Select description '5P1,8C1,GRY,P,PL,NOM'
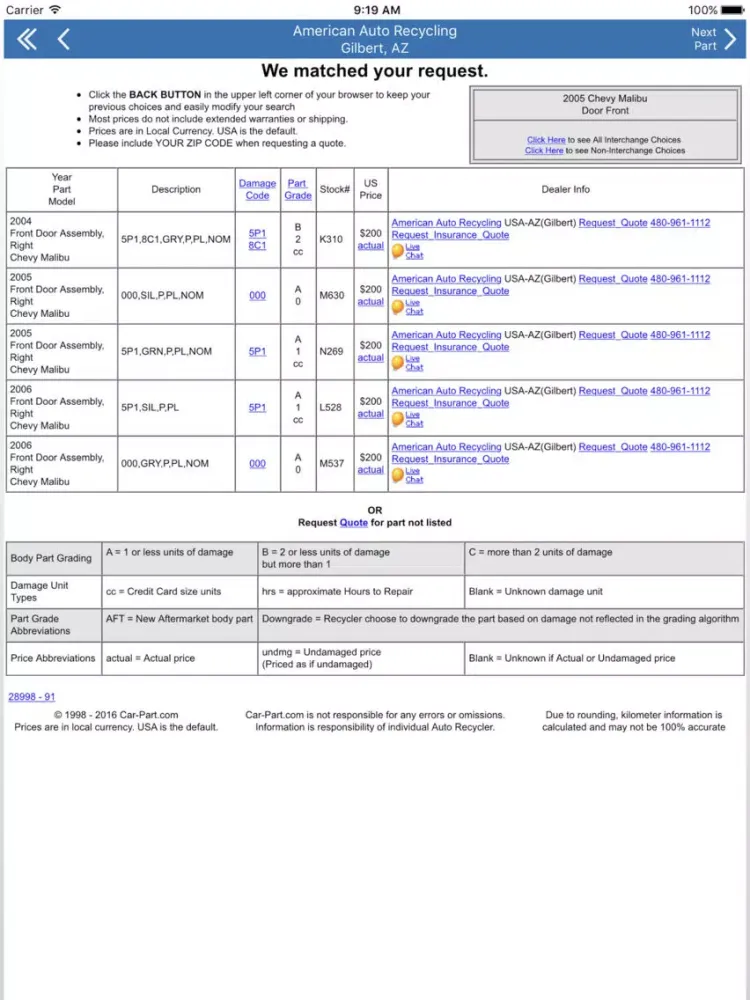 [x=176, y=239]
